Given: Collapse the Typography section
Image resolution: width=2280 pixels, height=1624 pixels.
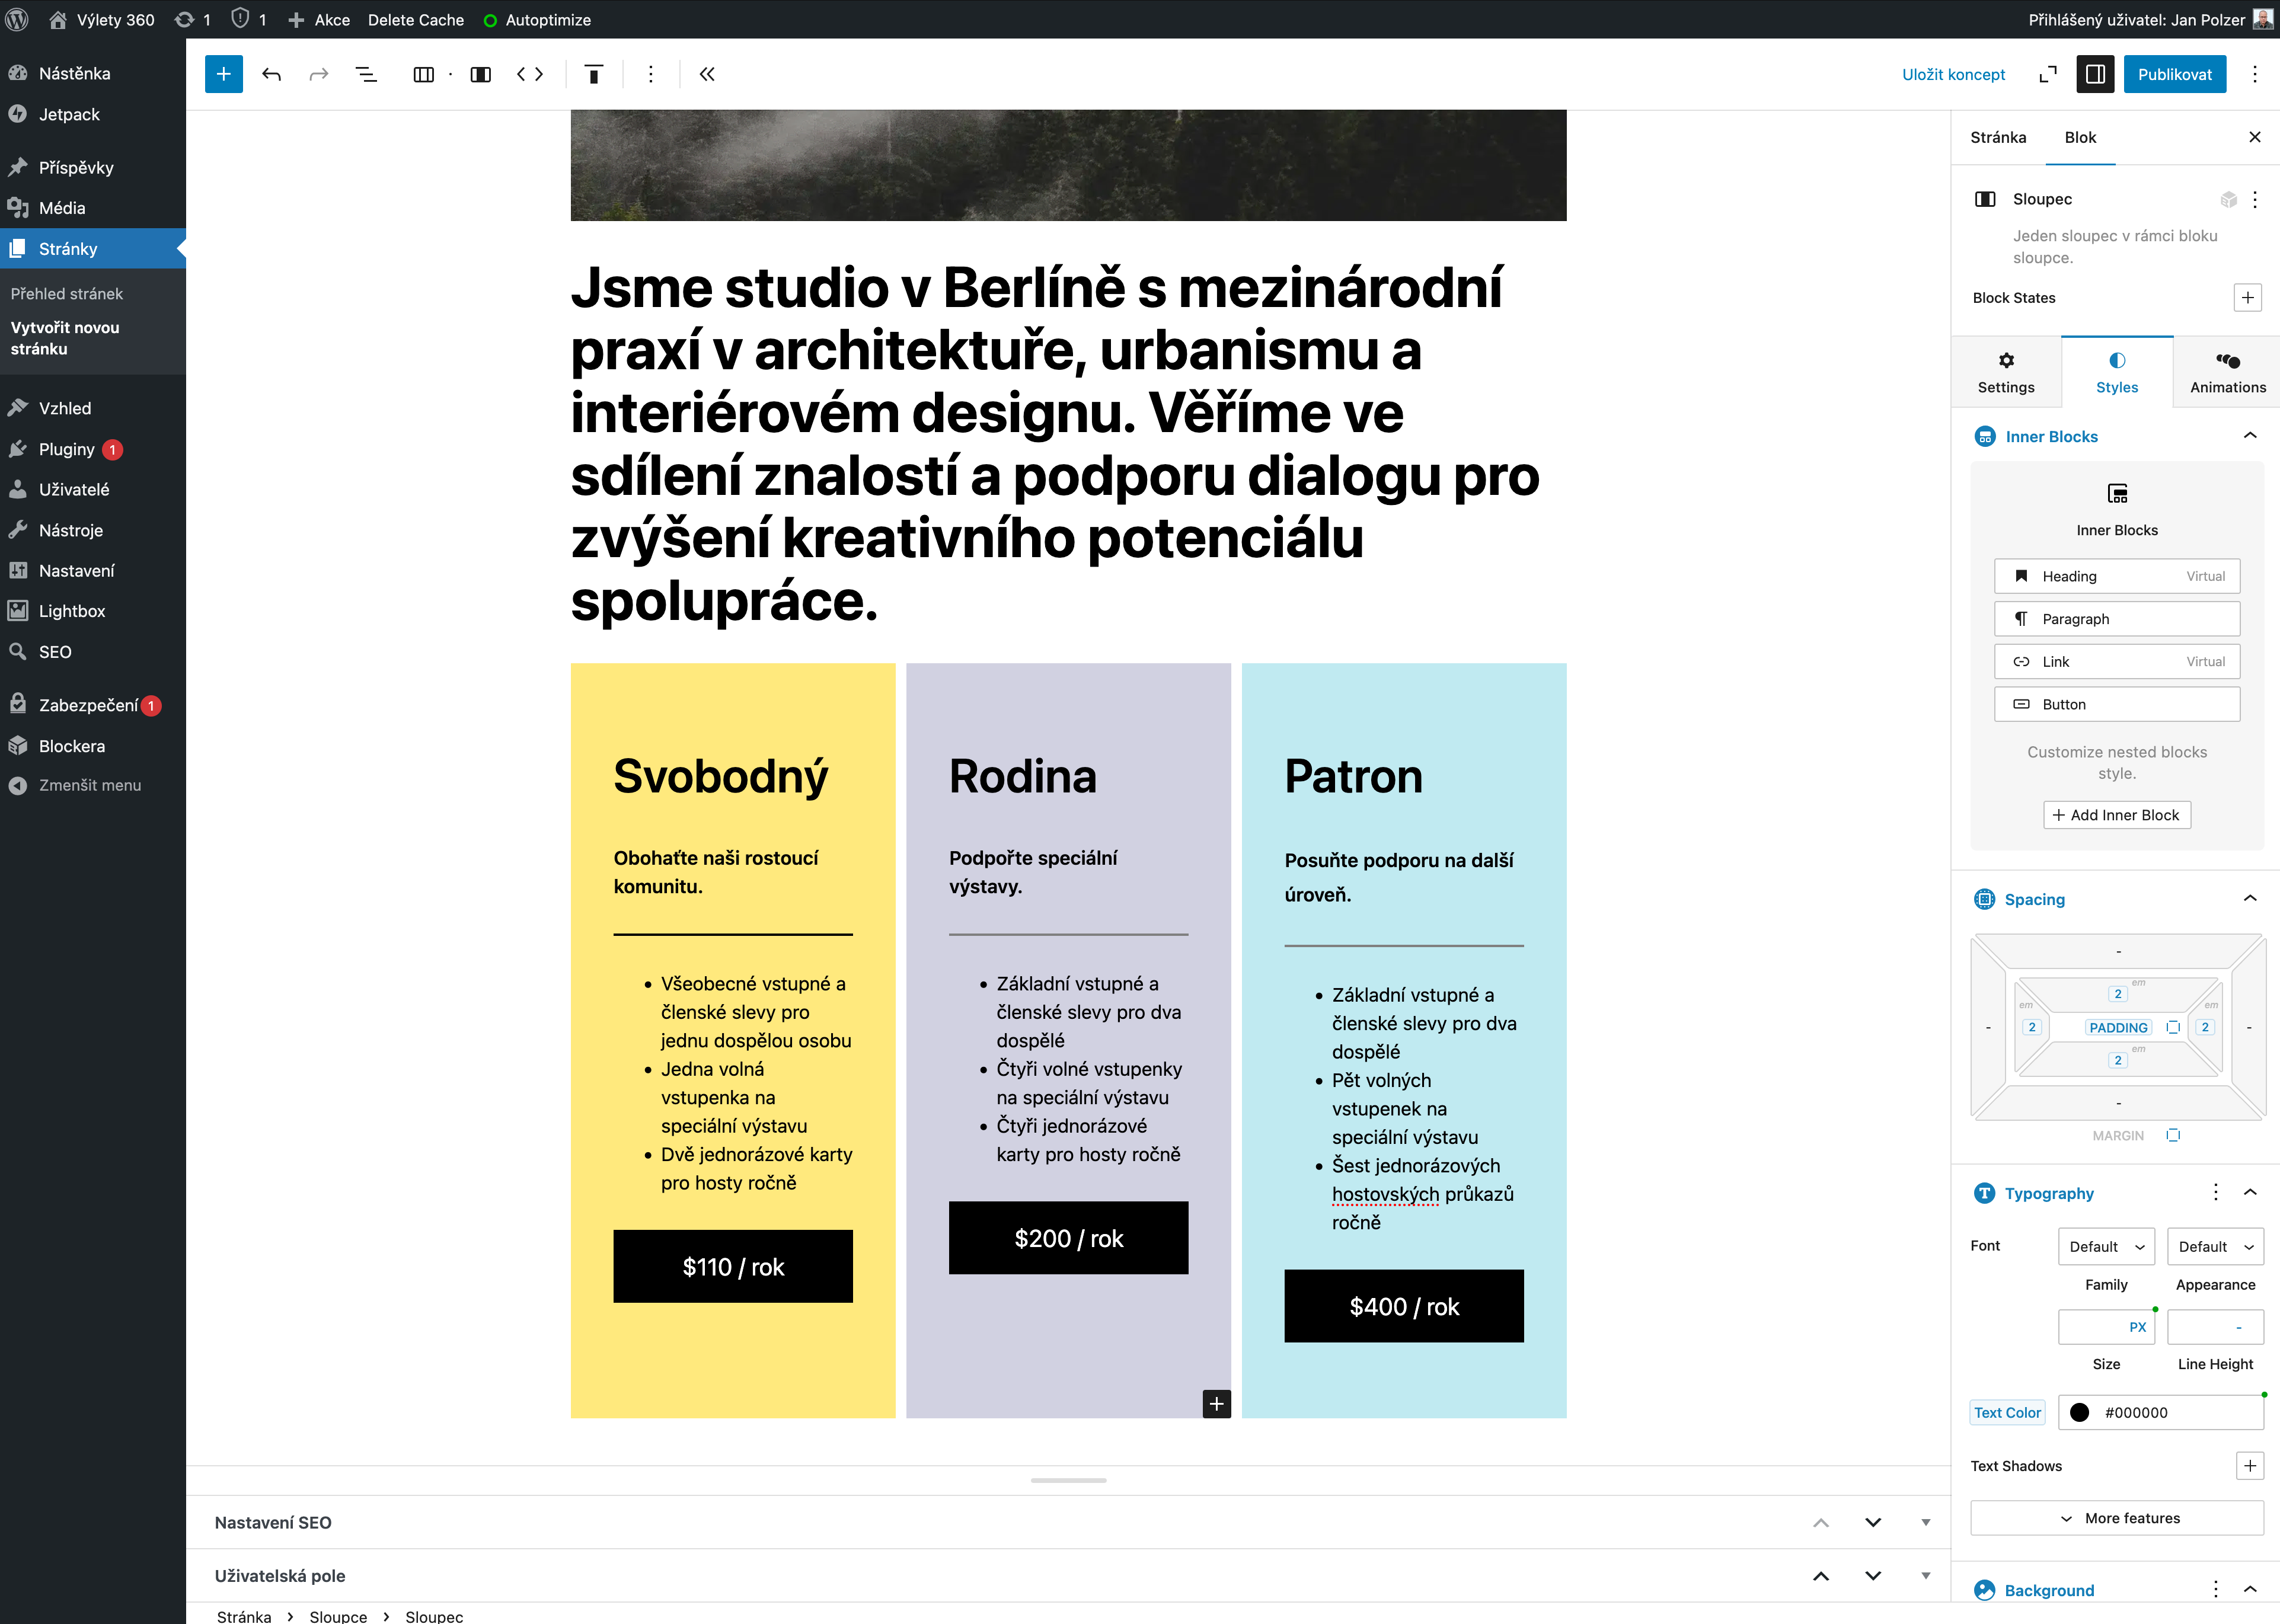Looking at the screenshot, I should pyautogui.click(x=2250, y=1192).
